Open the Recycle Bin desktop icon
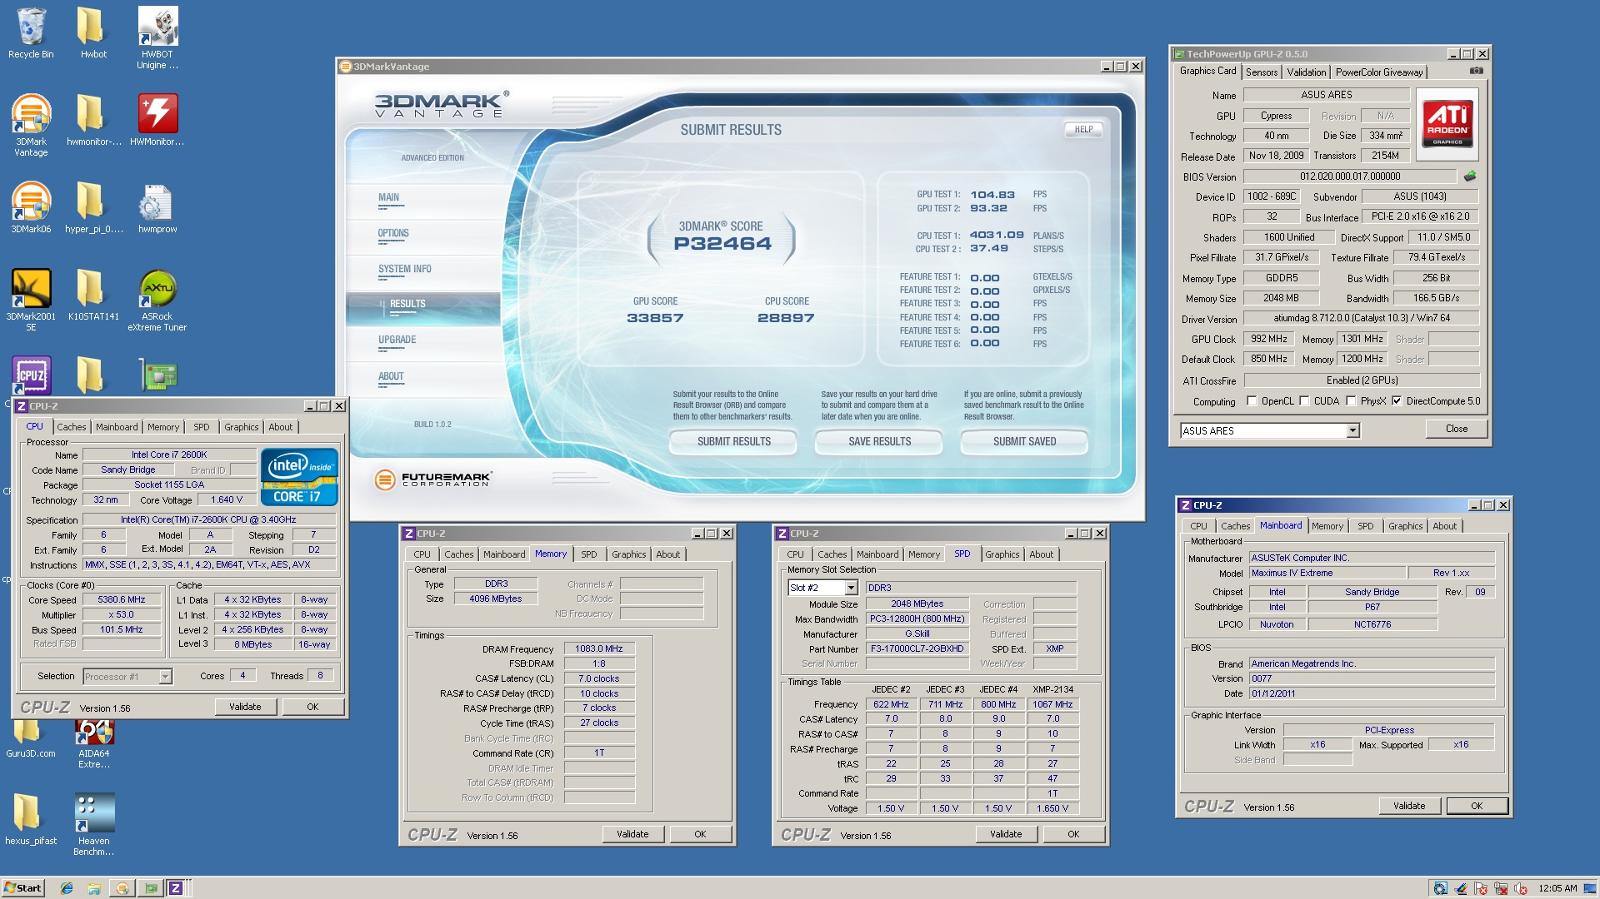This screenshot has width=1600, height=899. pos(31,33)
